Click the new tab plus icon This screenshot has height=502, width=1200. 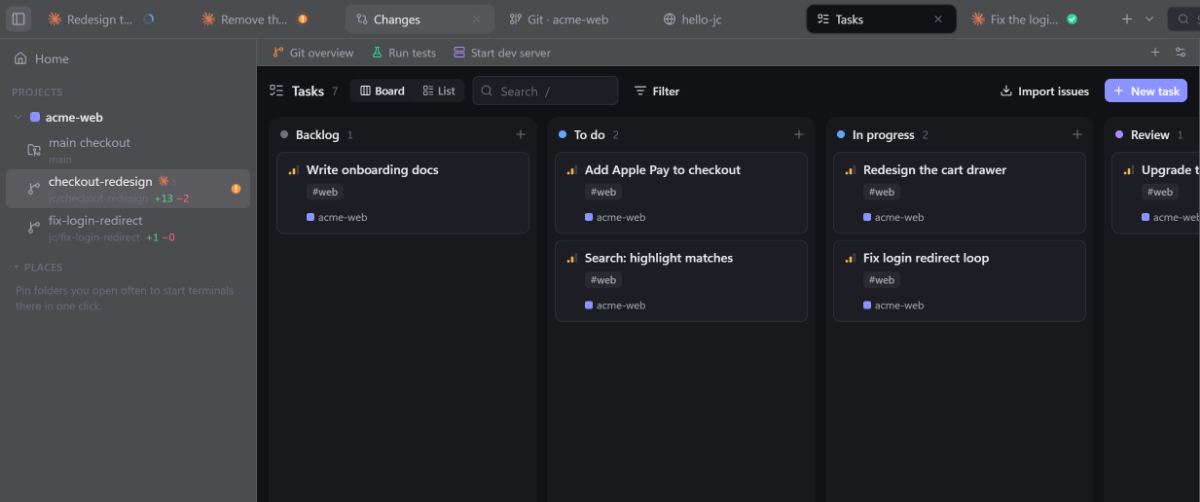[x=1127, y=19]
